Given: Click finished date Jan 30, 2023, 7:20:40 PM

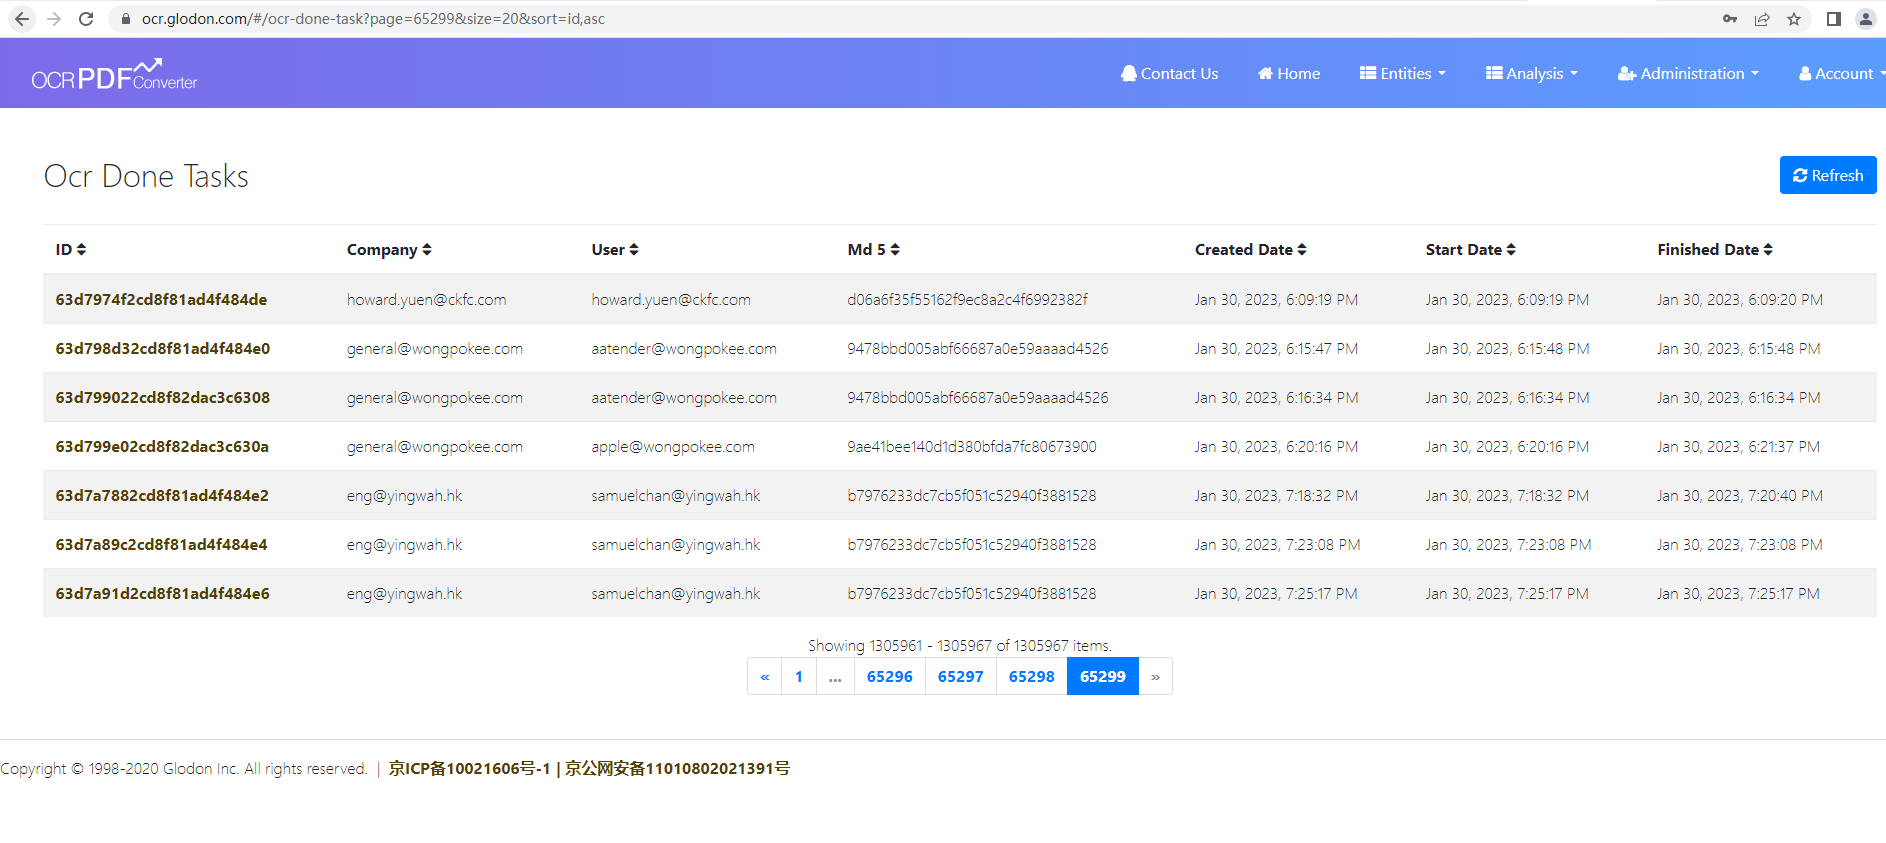Looking at the screenshot, I should pos(1739,495).
